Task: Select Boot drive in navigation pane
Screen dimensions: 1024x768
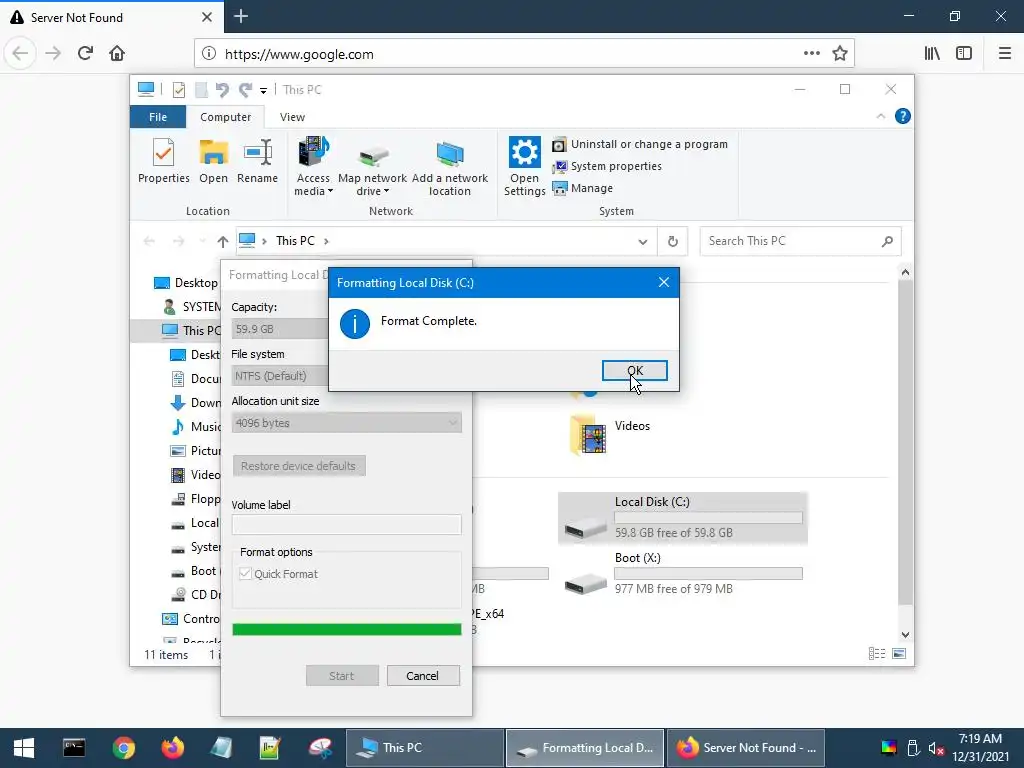Action: pyautogui.click(x=195, y=571)
